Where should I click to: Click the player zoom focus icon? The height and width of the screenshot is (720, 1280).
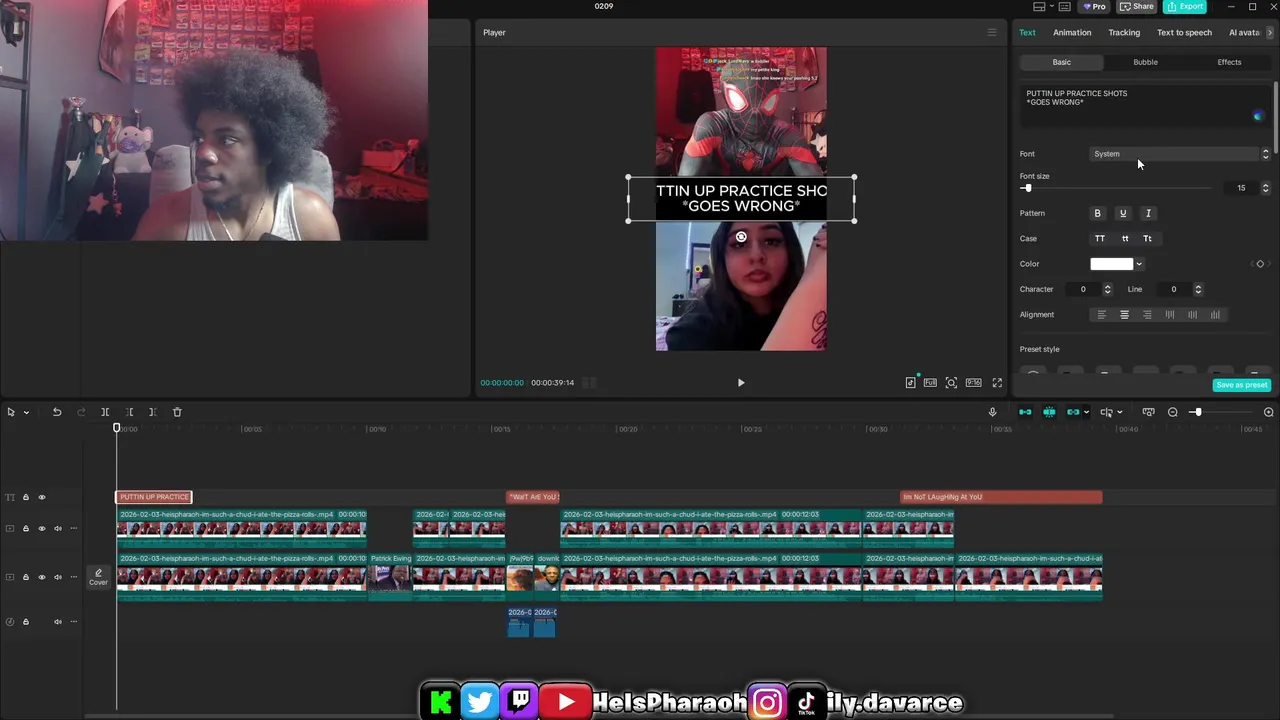click(x=951, y=382)
